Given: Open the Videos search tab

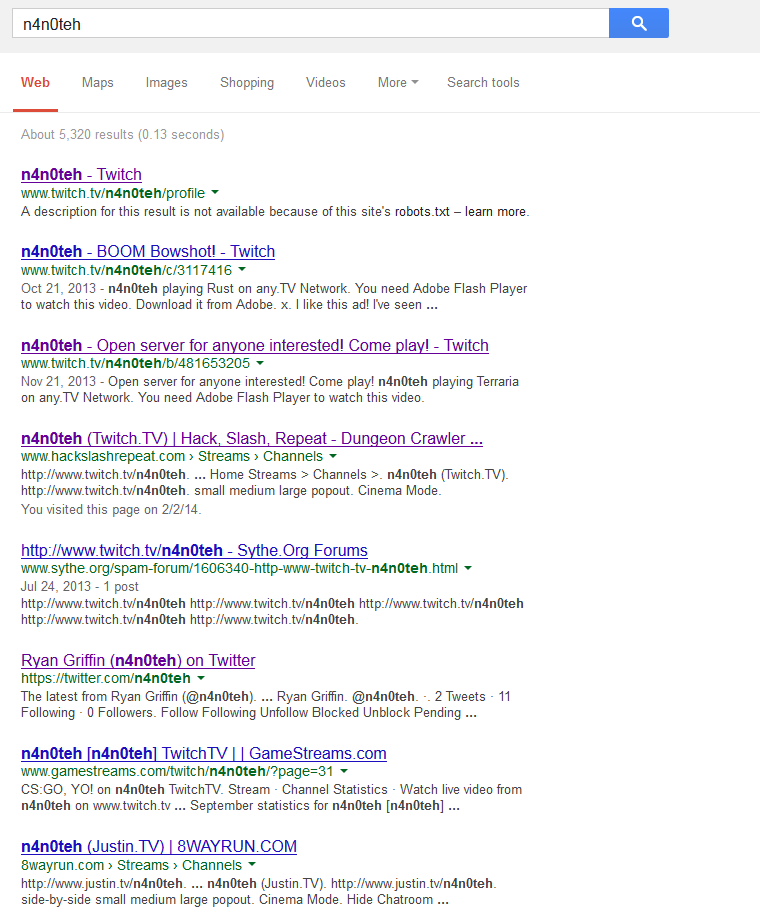Looking at the screenshot, I should click(326, 82).
